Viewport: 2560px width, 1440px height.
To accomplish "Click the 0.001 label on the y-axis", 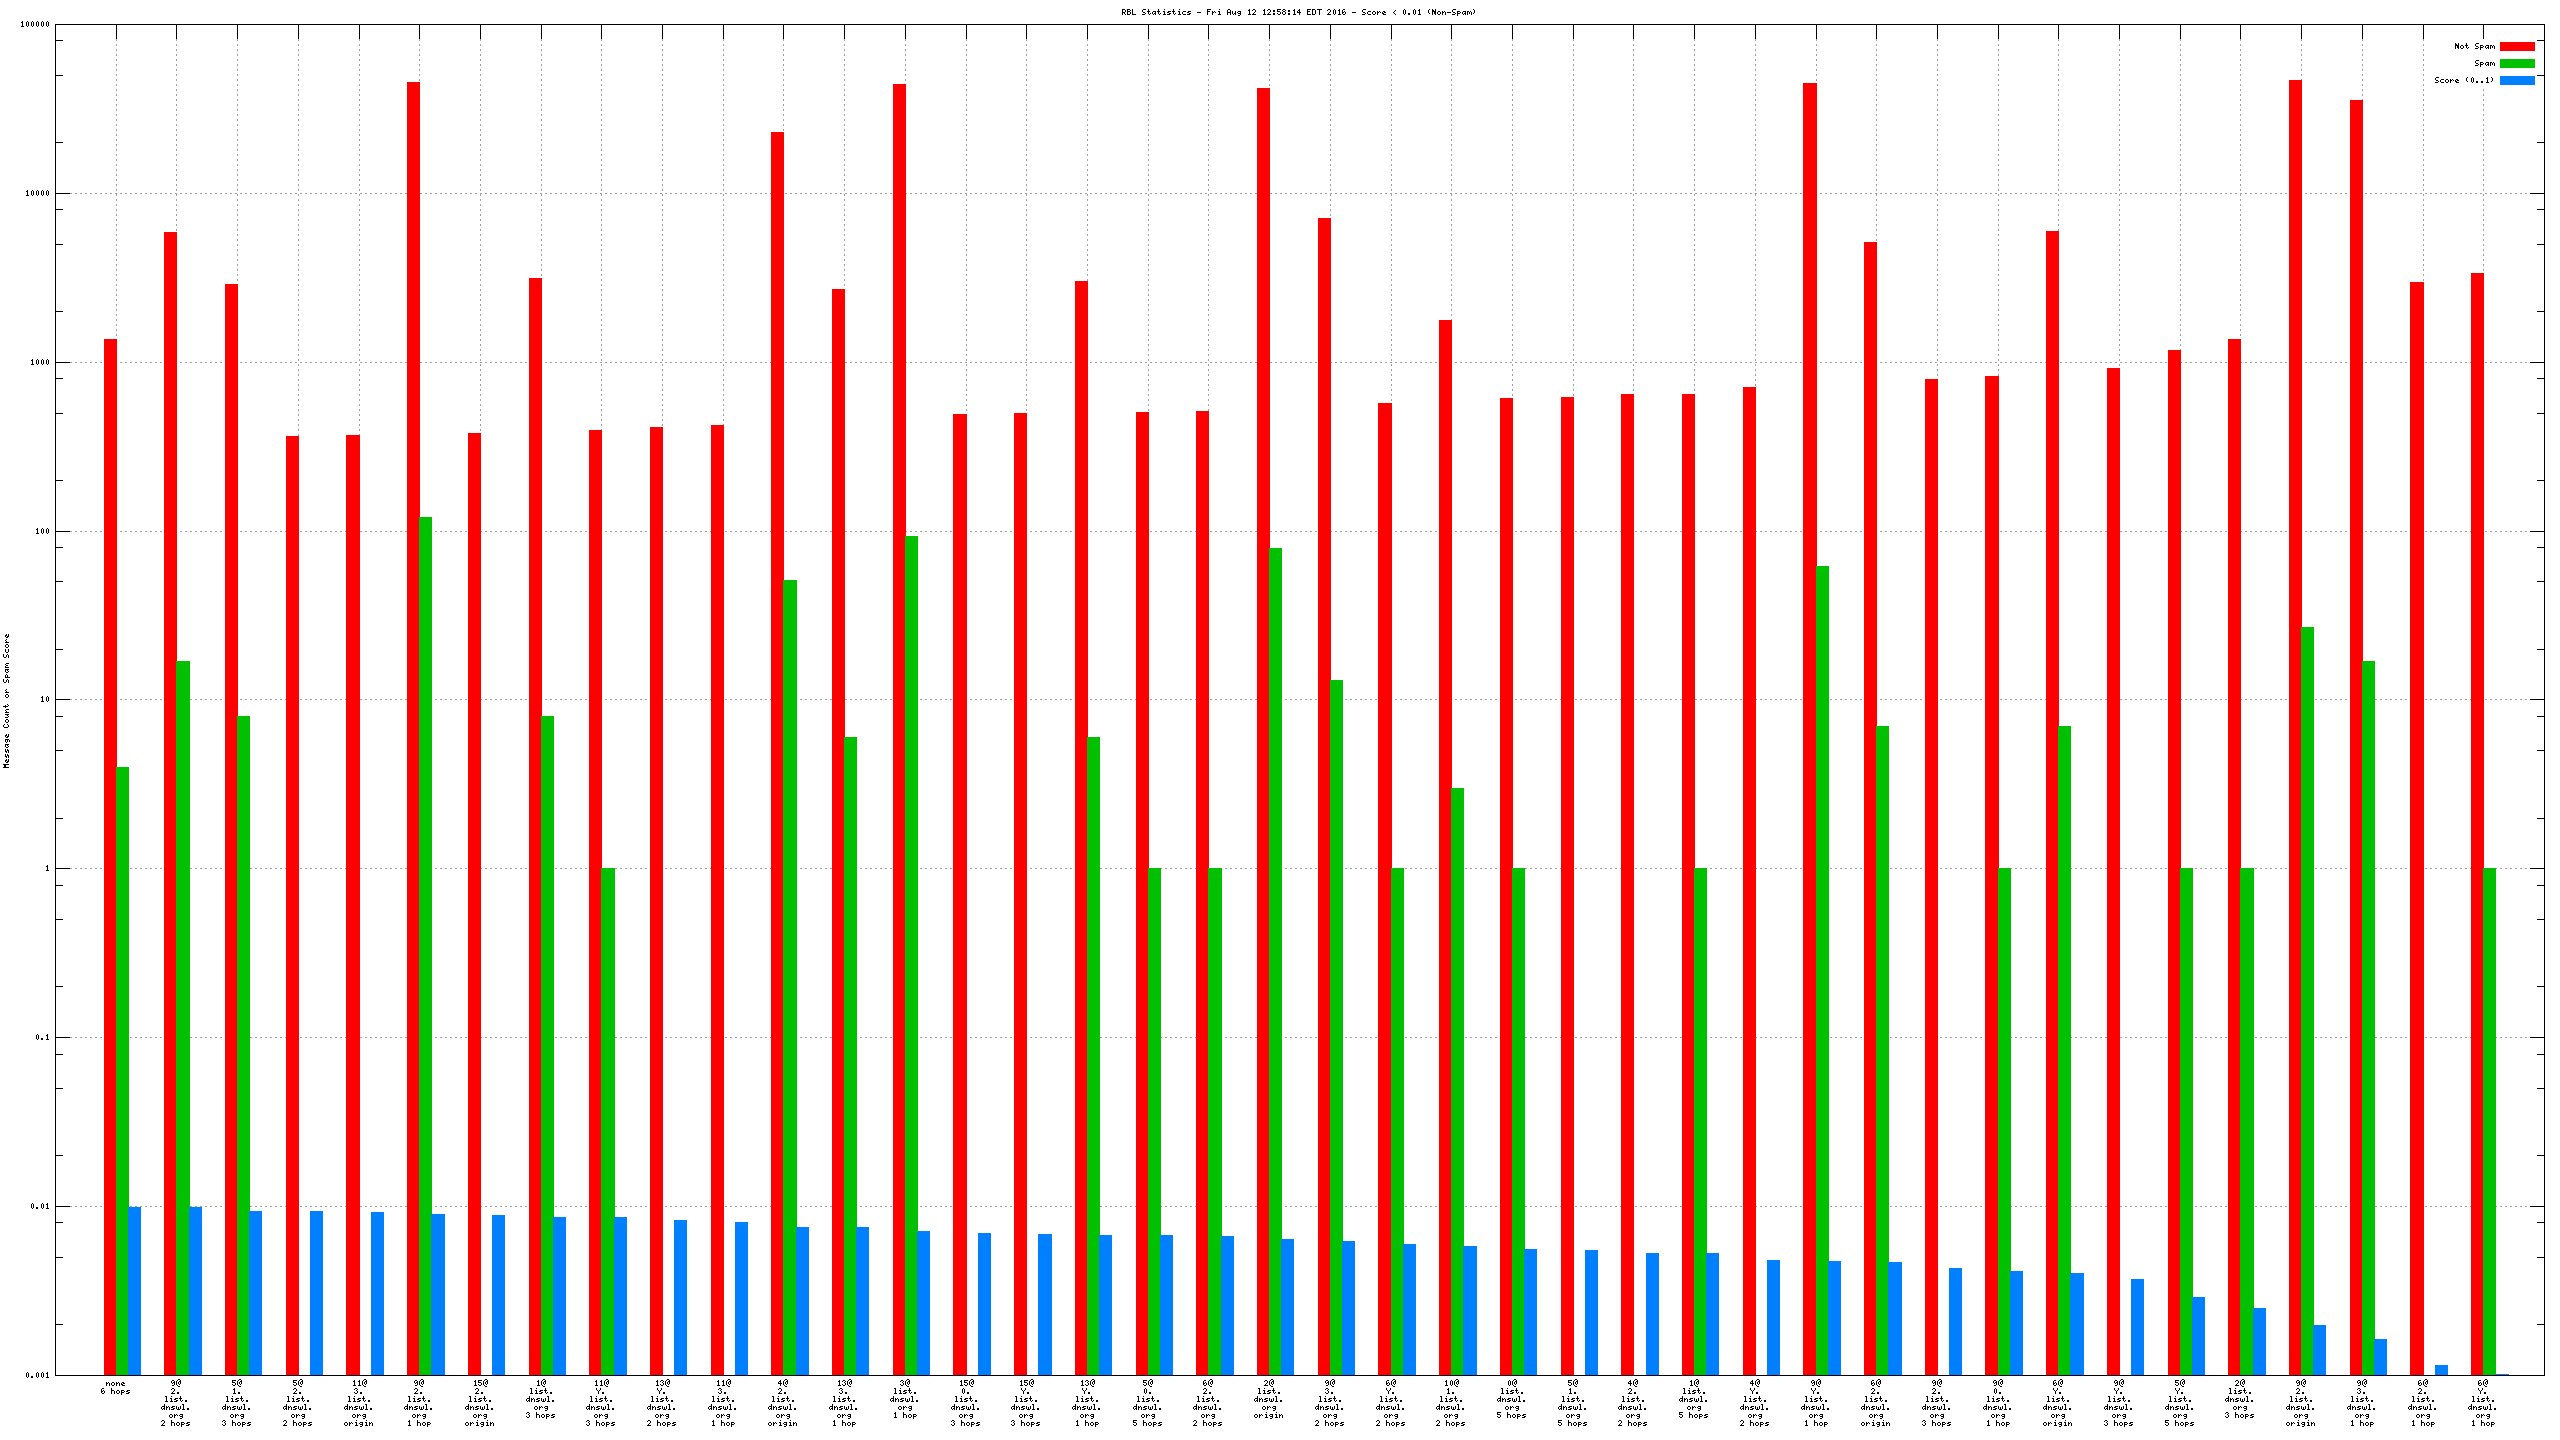I will point(37,1375).
